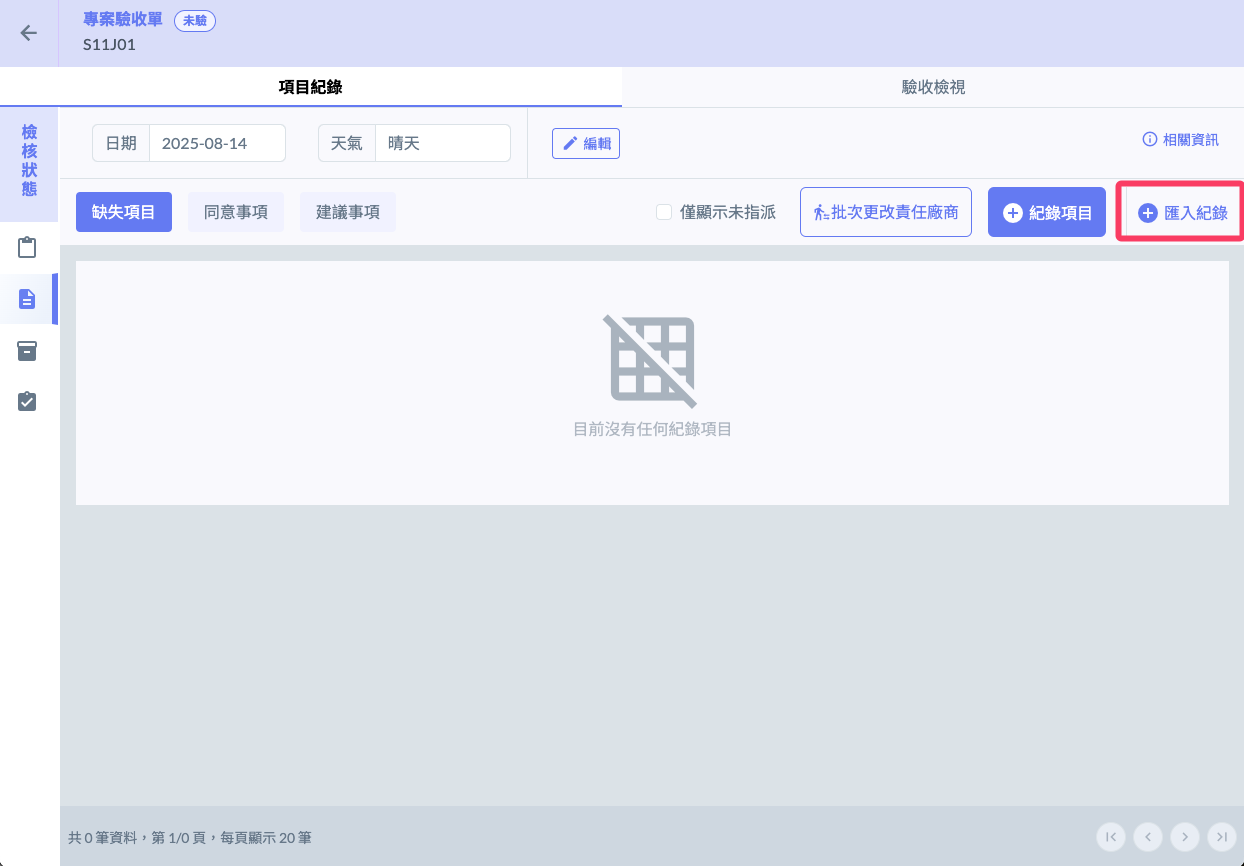Click the back arrow icon
The height and width of the screenshot is (866, 1244).
[x=29, y=33]
